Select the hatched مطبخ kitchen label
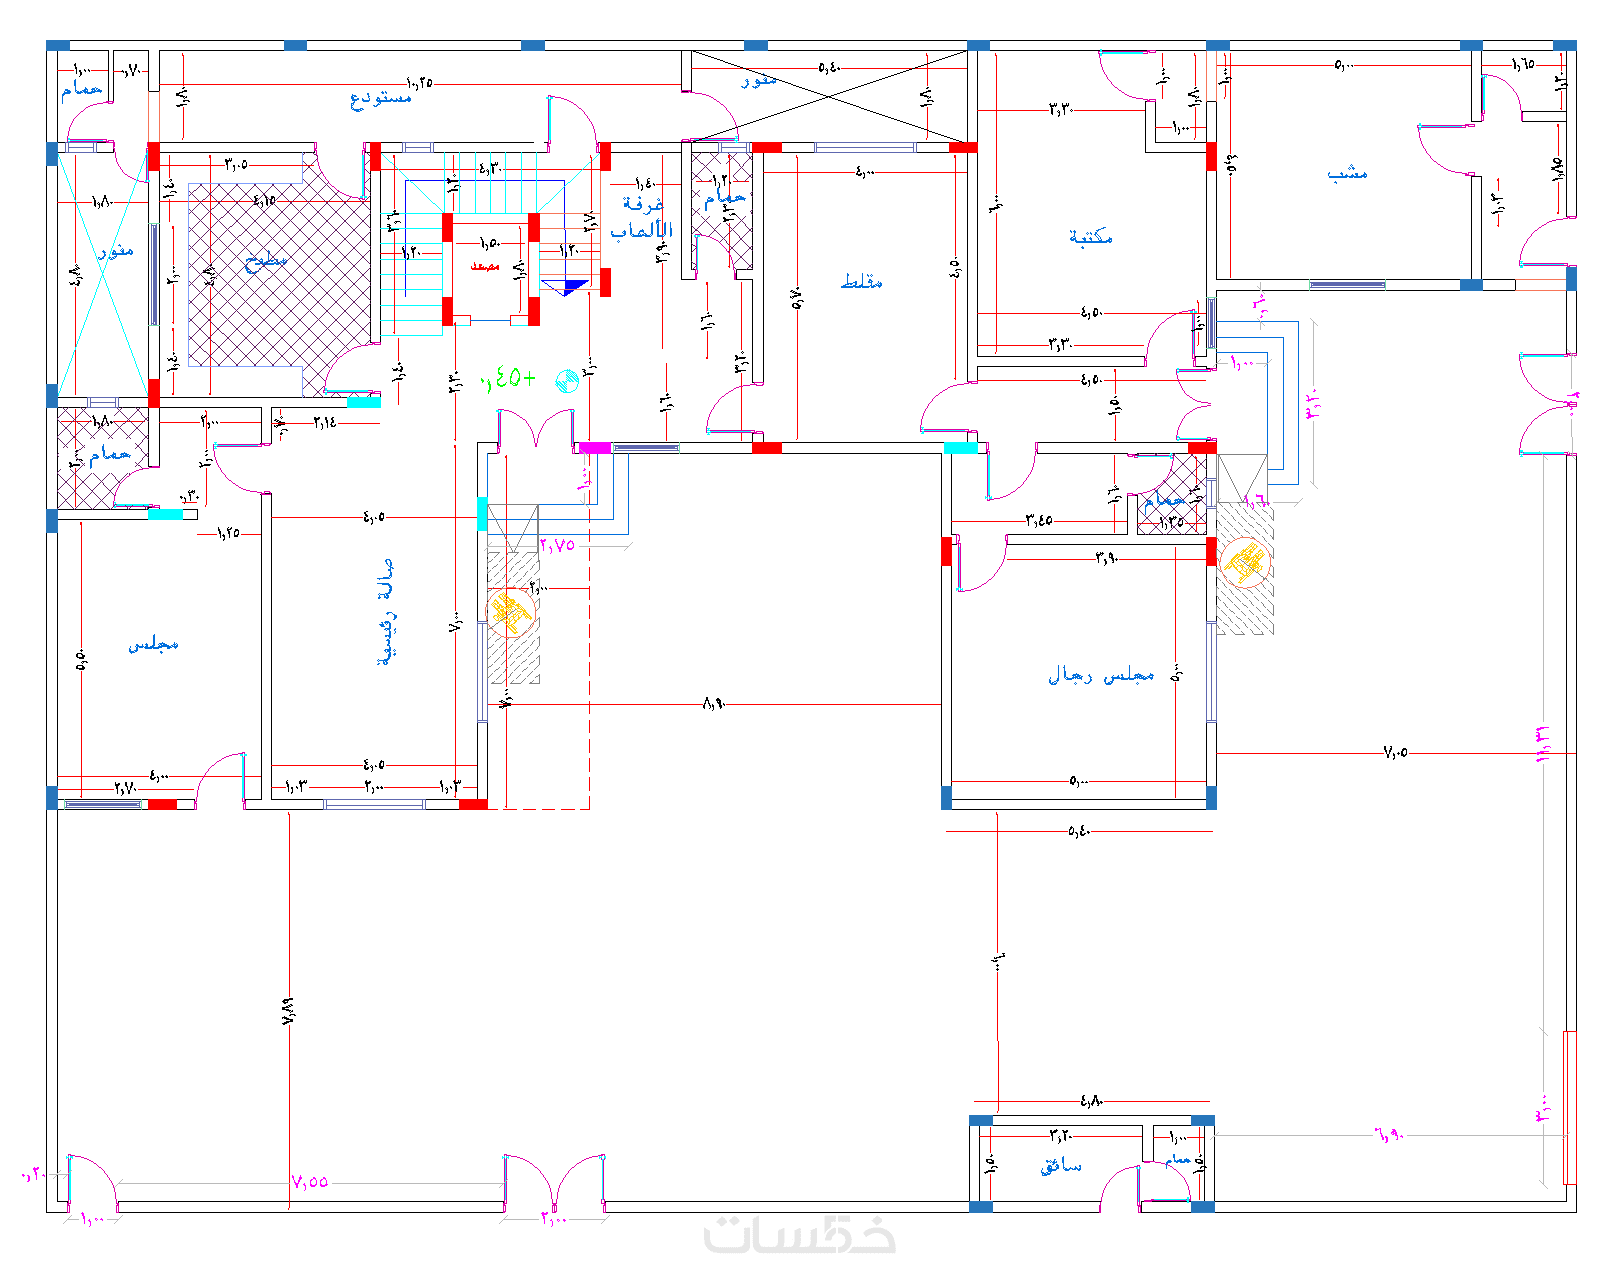This screenshot has width=1600, height=1280. click(x=266, y=261)
